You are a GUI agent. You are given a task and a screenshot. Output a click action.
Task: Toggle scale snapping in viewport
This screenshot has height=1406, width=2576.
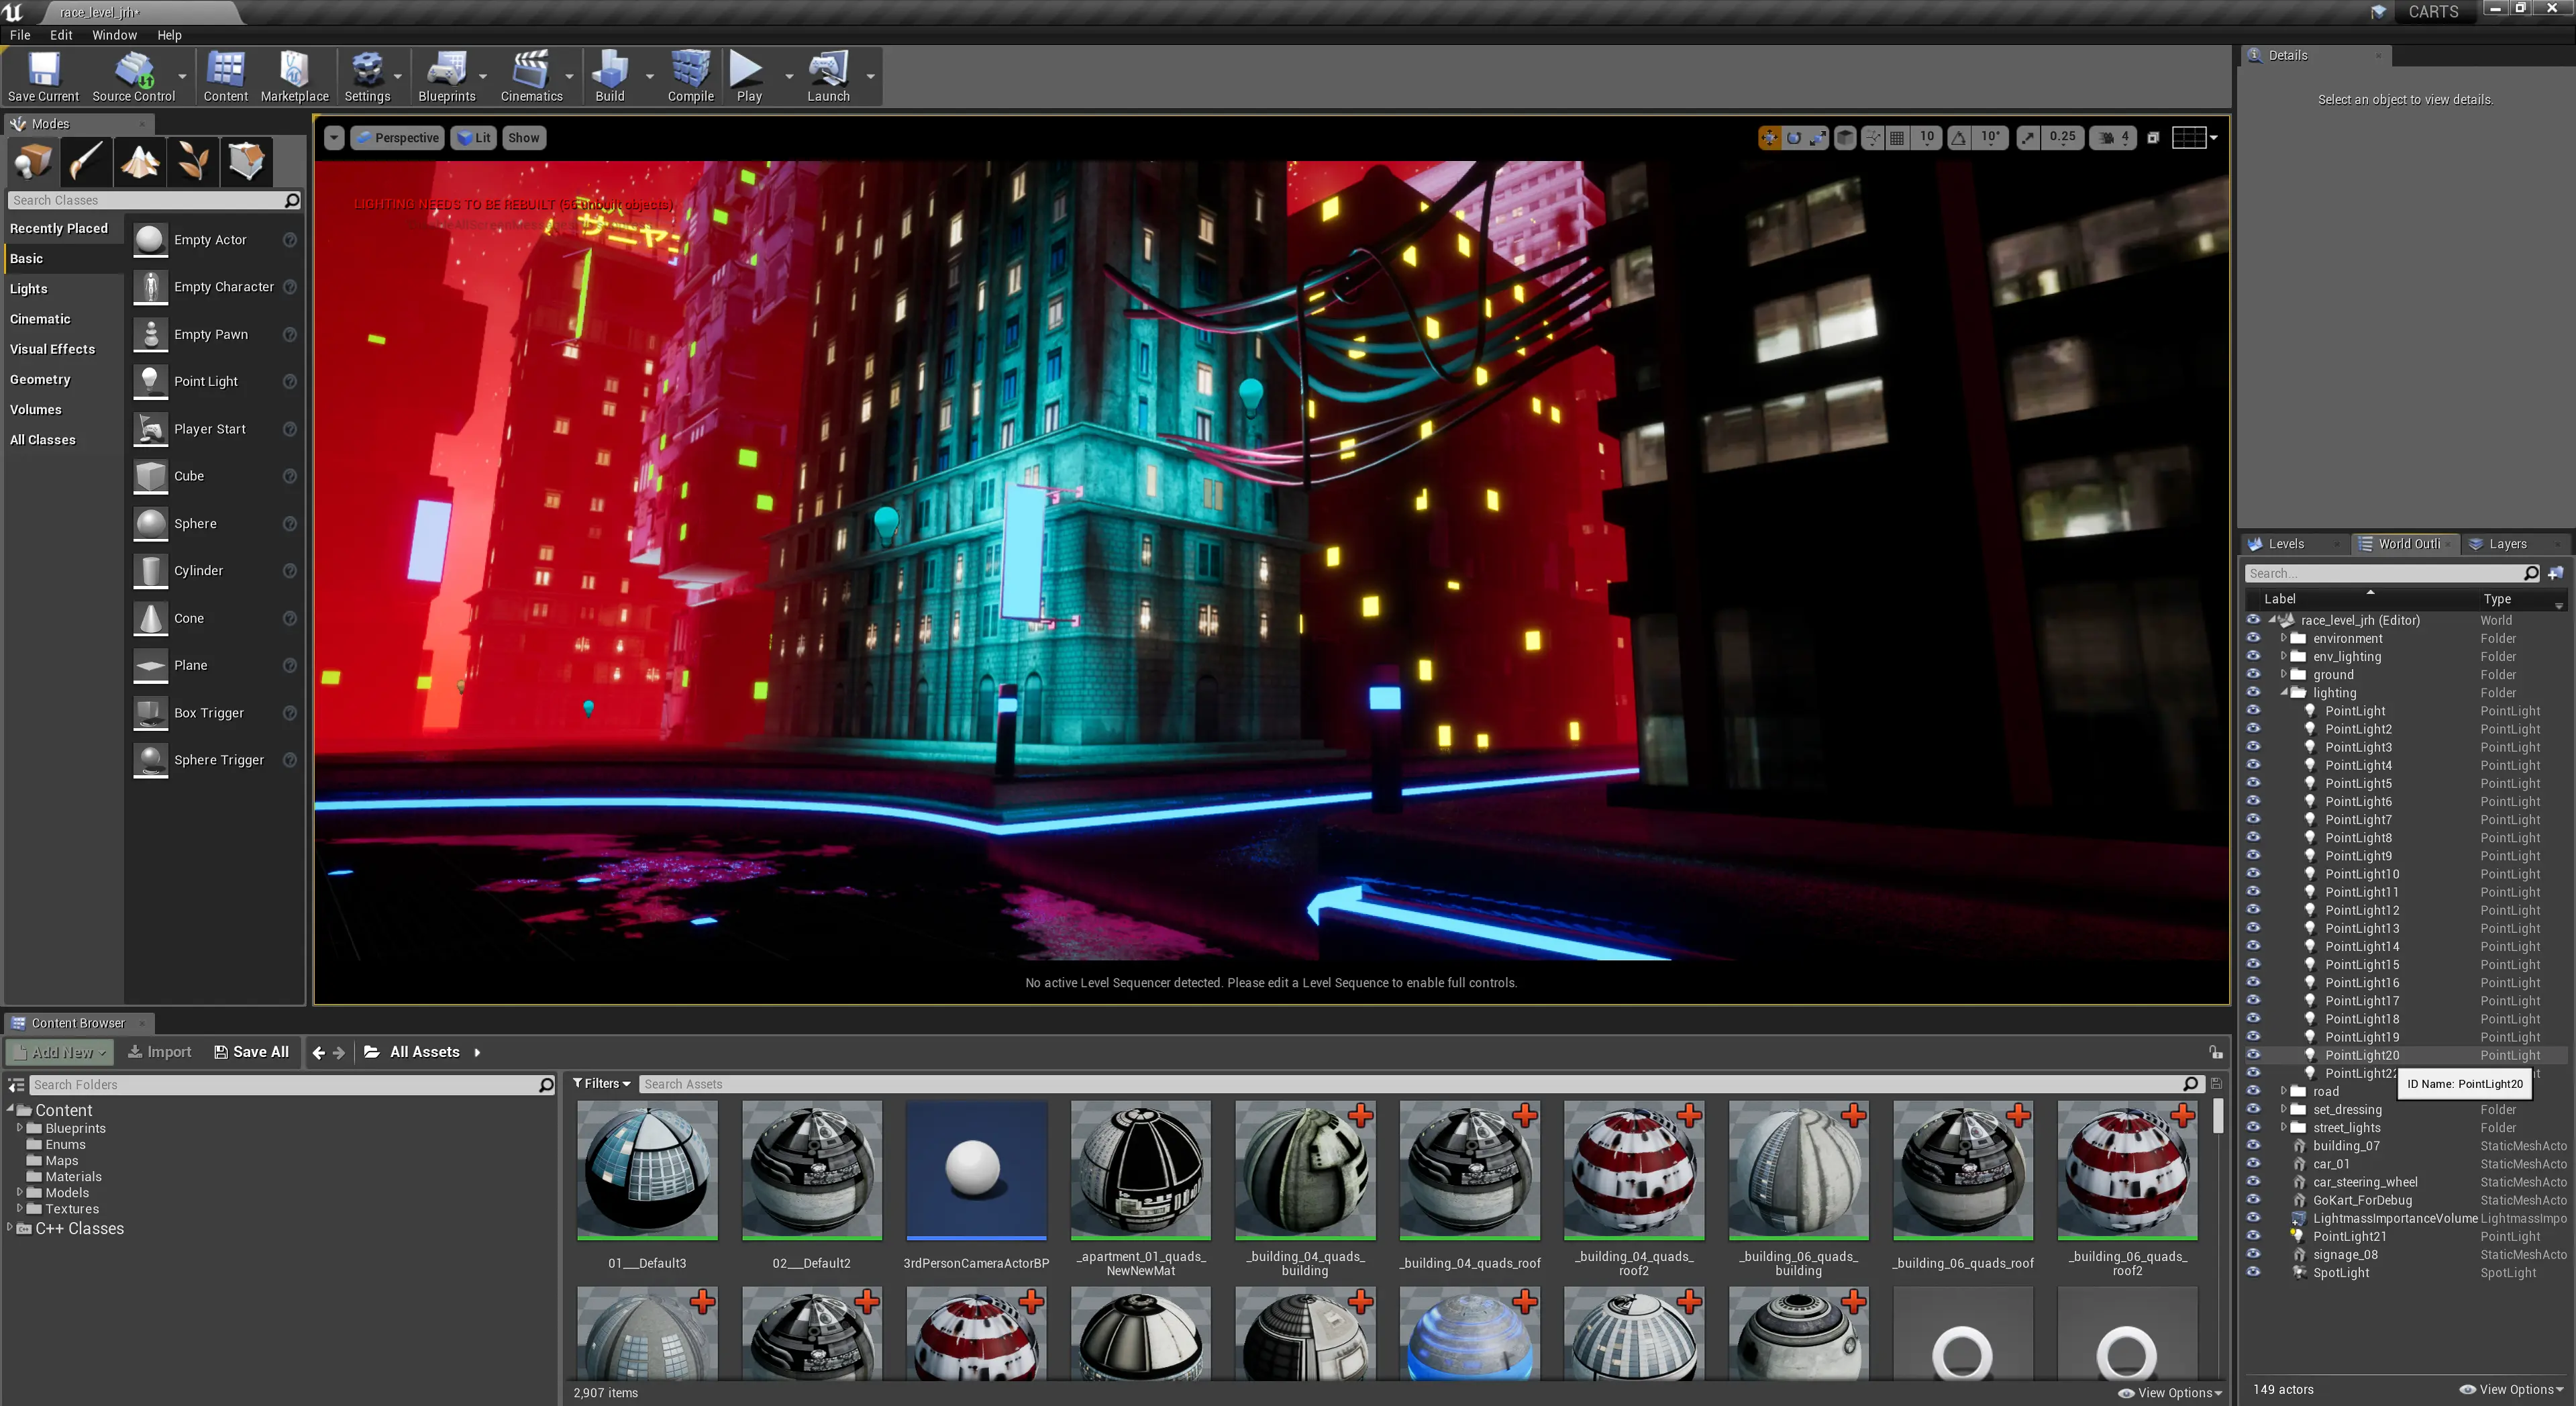2027,138
